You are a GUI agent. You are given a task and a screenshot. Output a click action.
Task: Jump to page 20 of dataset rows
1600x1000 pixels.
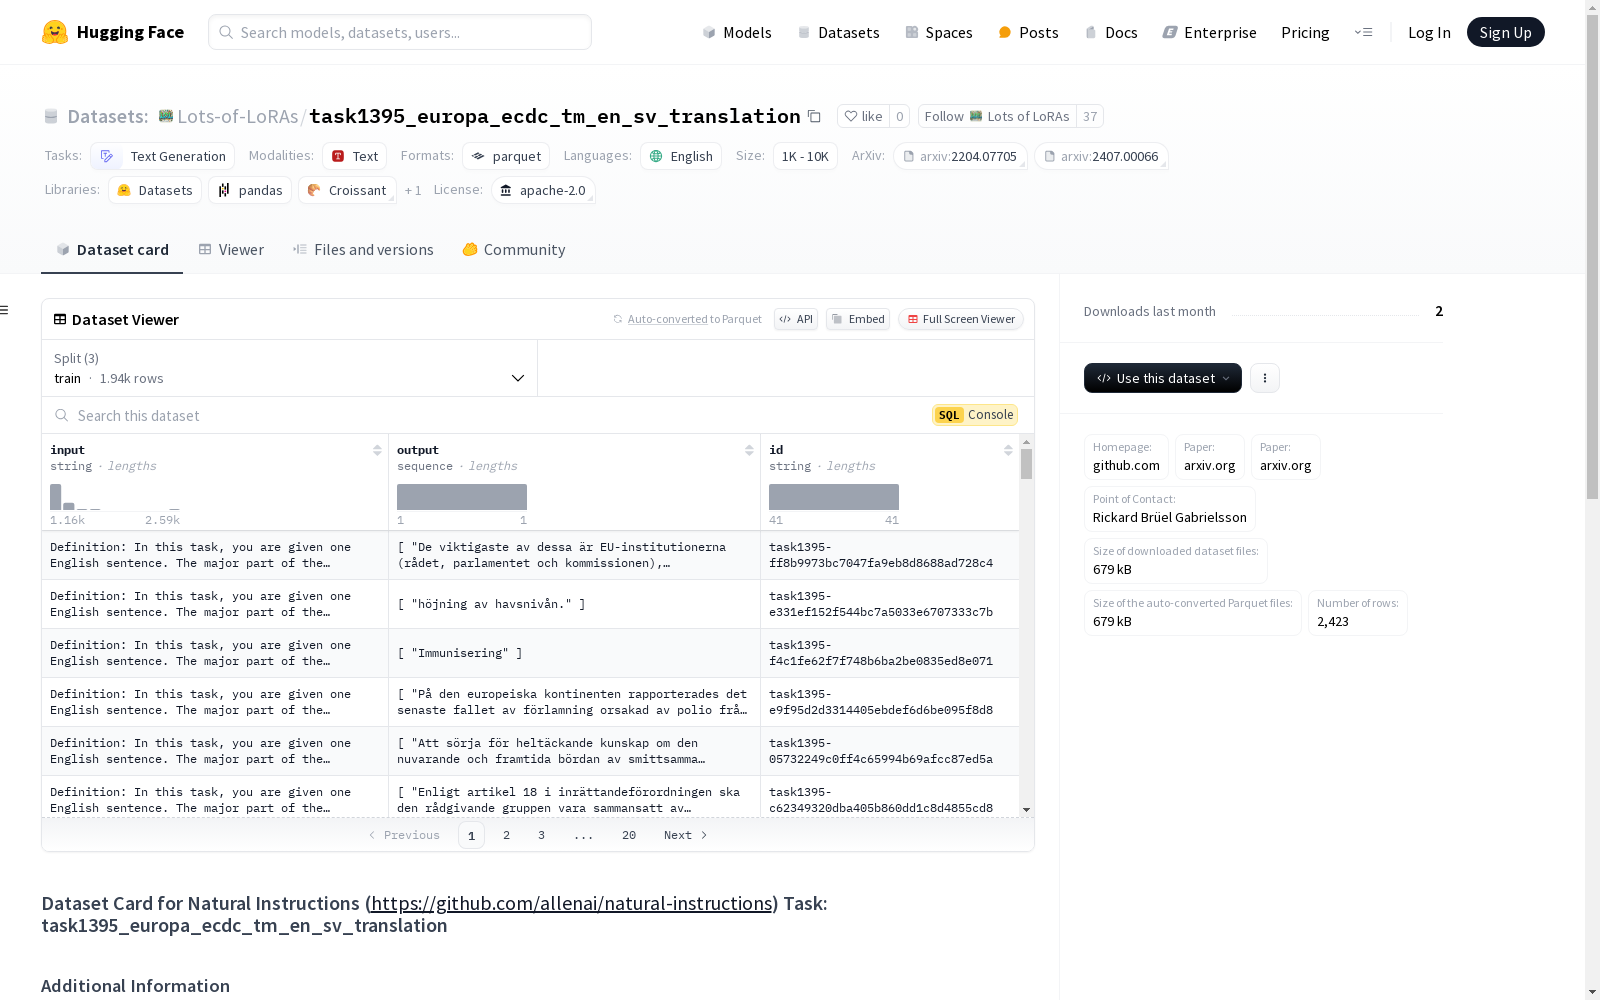[x=629, y=835]
